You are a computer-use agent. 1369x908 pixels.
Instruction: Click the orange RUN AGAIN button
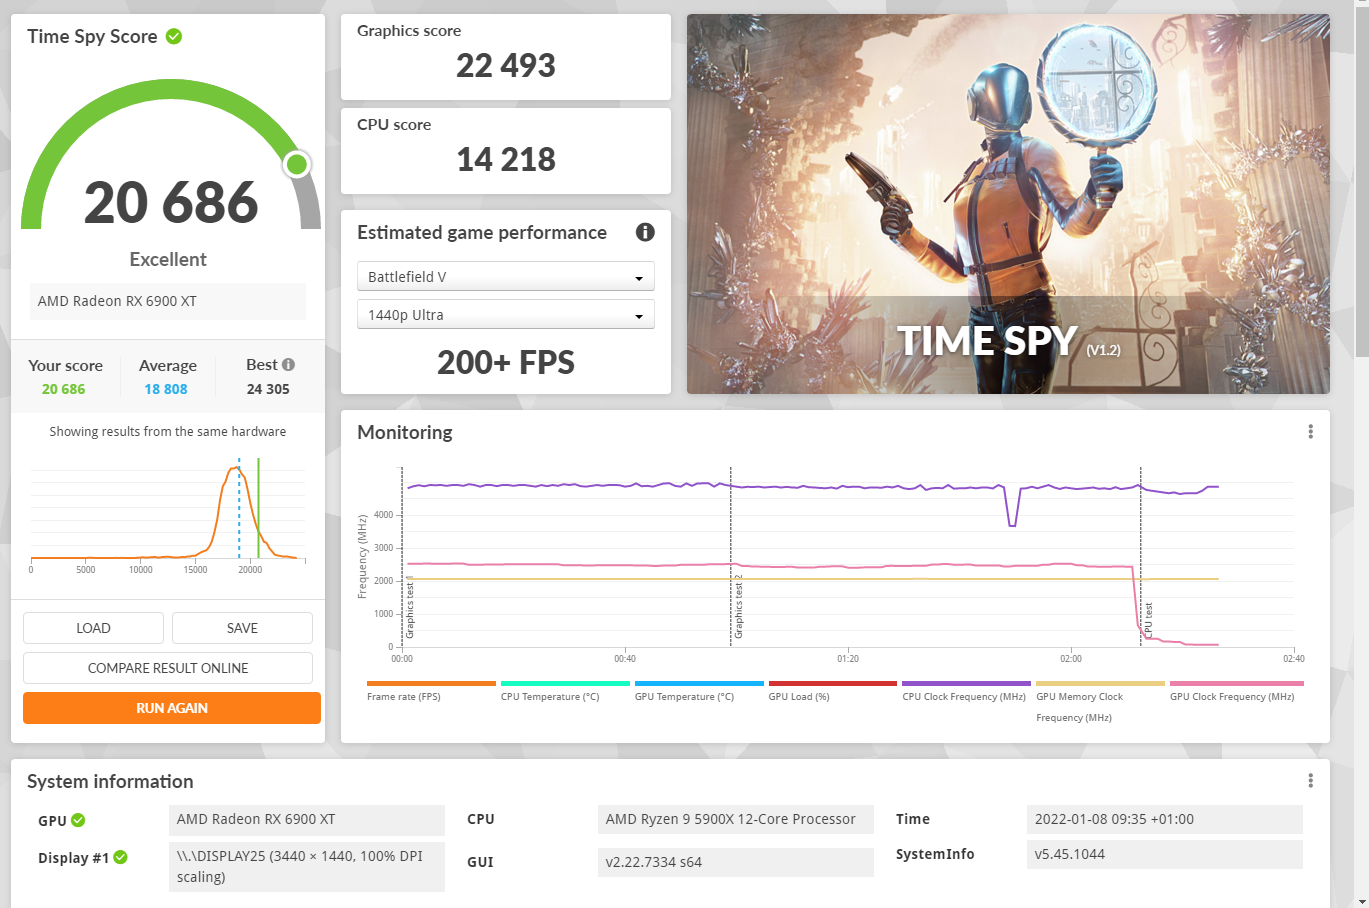(x=172, y=708)
